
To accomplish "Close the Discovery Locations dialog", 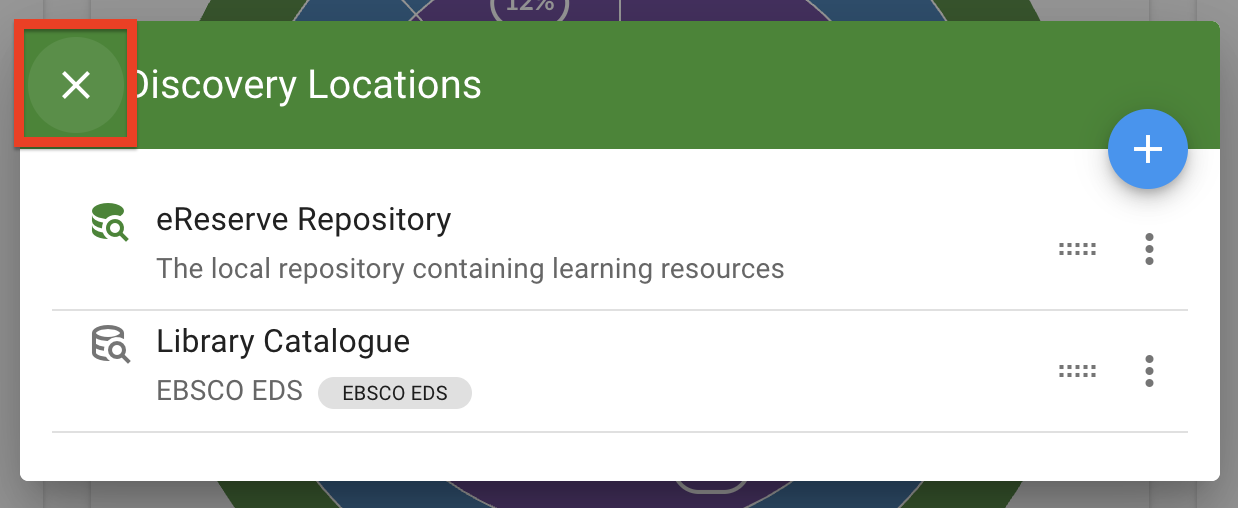I will tap(76, 86).
